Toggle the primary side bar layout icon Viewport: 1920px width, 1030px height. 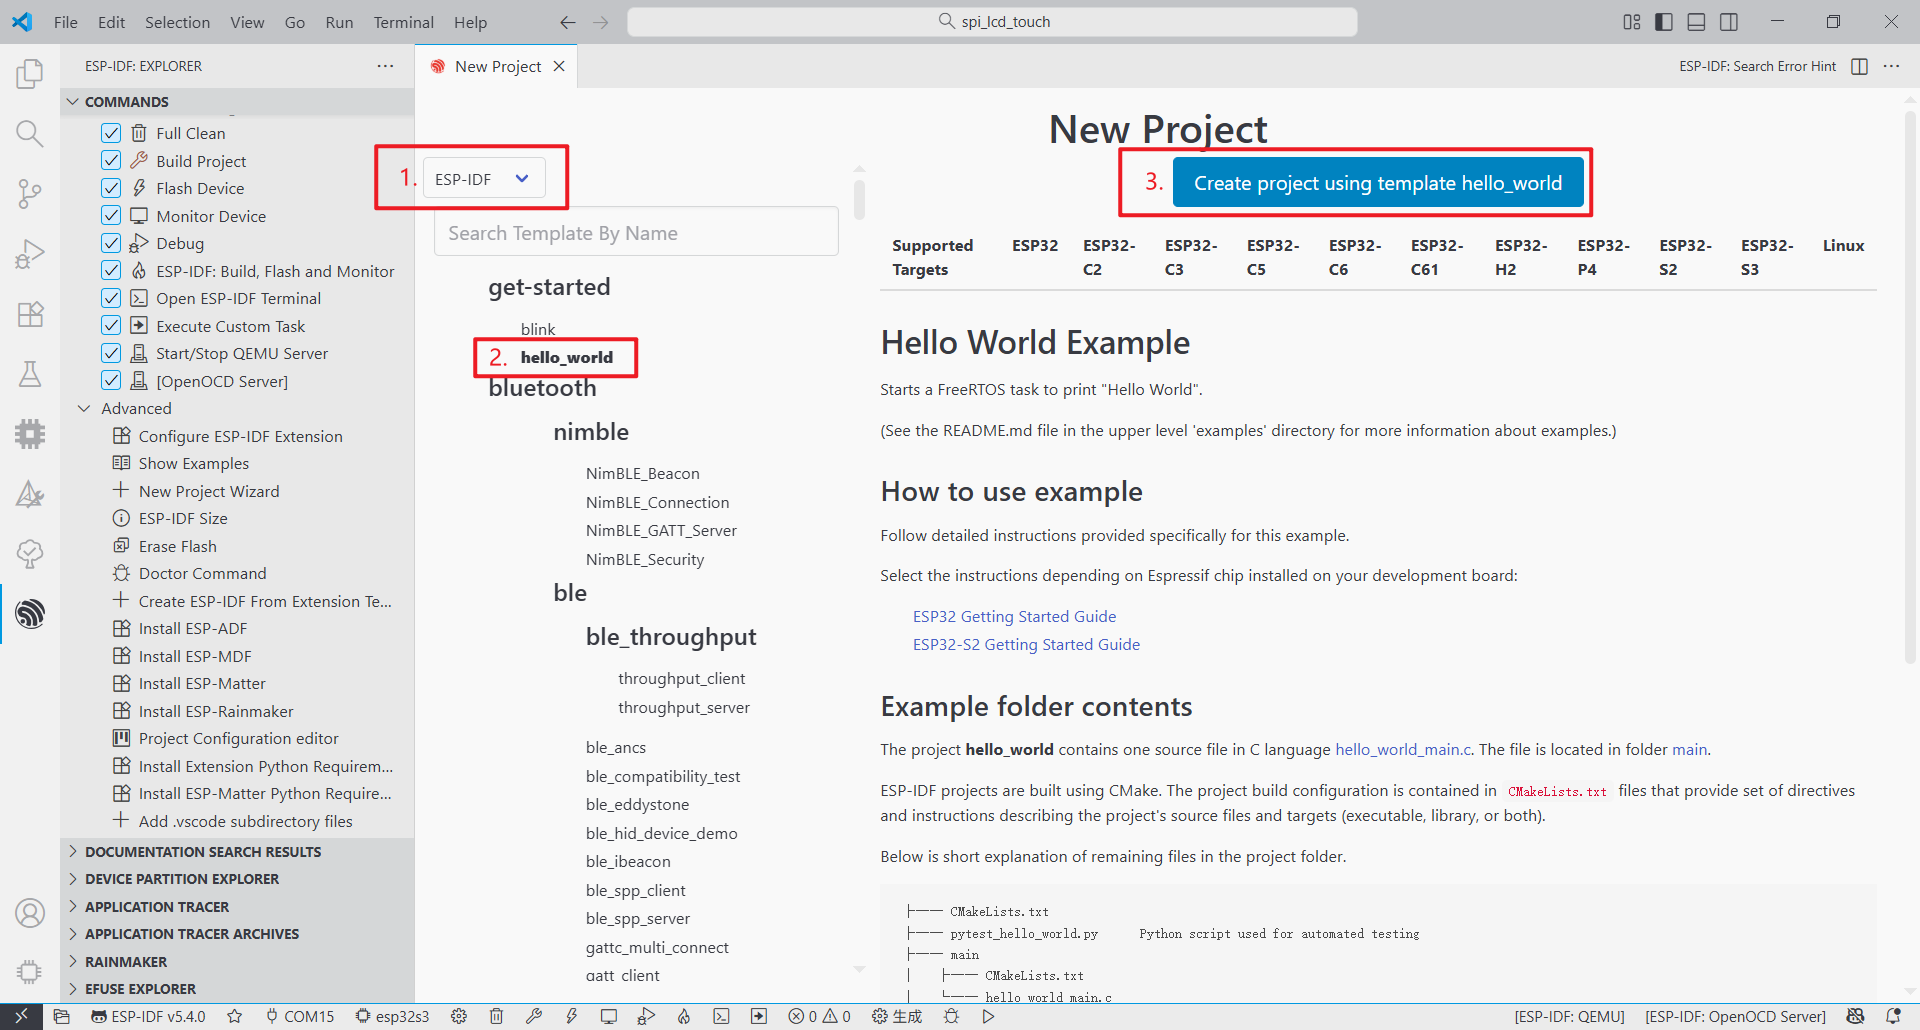(1664, 22)
